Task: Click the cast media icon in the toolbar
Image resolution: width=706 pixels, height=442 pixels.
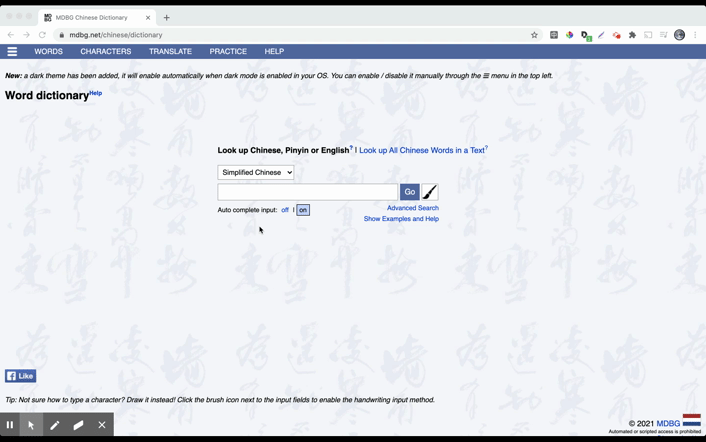Action: 648,35
